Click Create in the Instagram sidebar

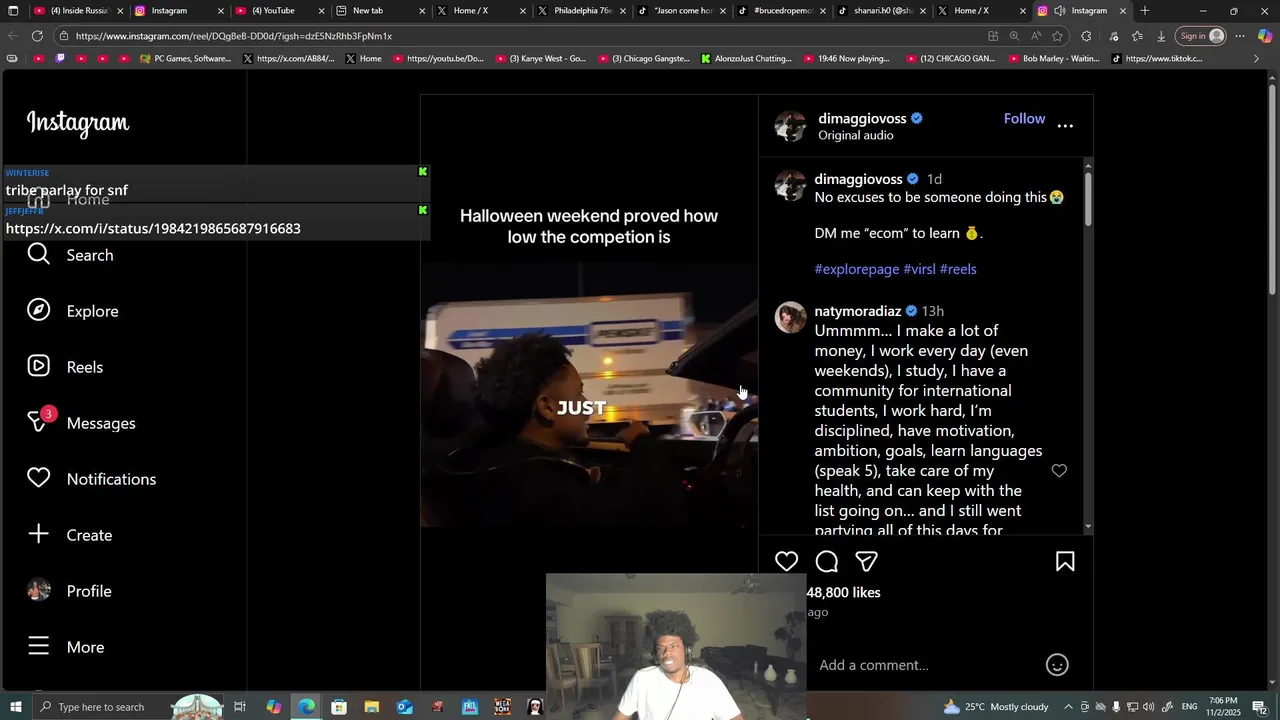point(69,535)
